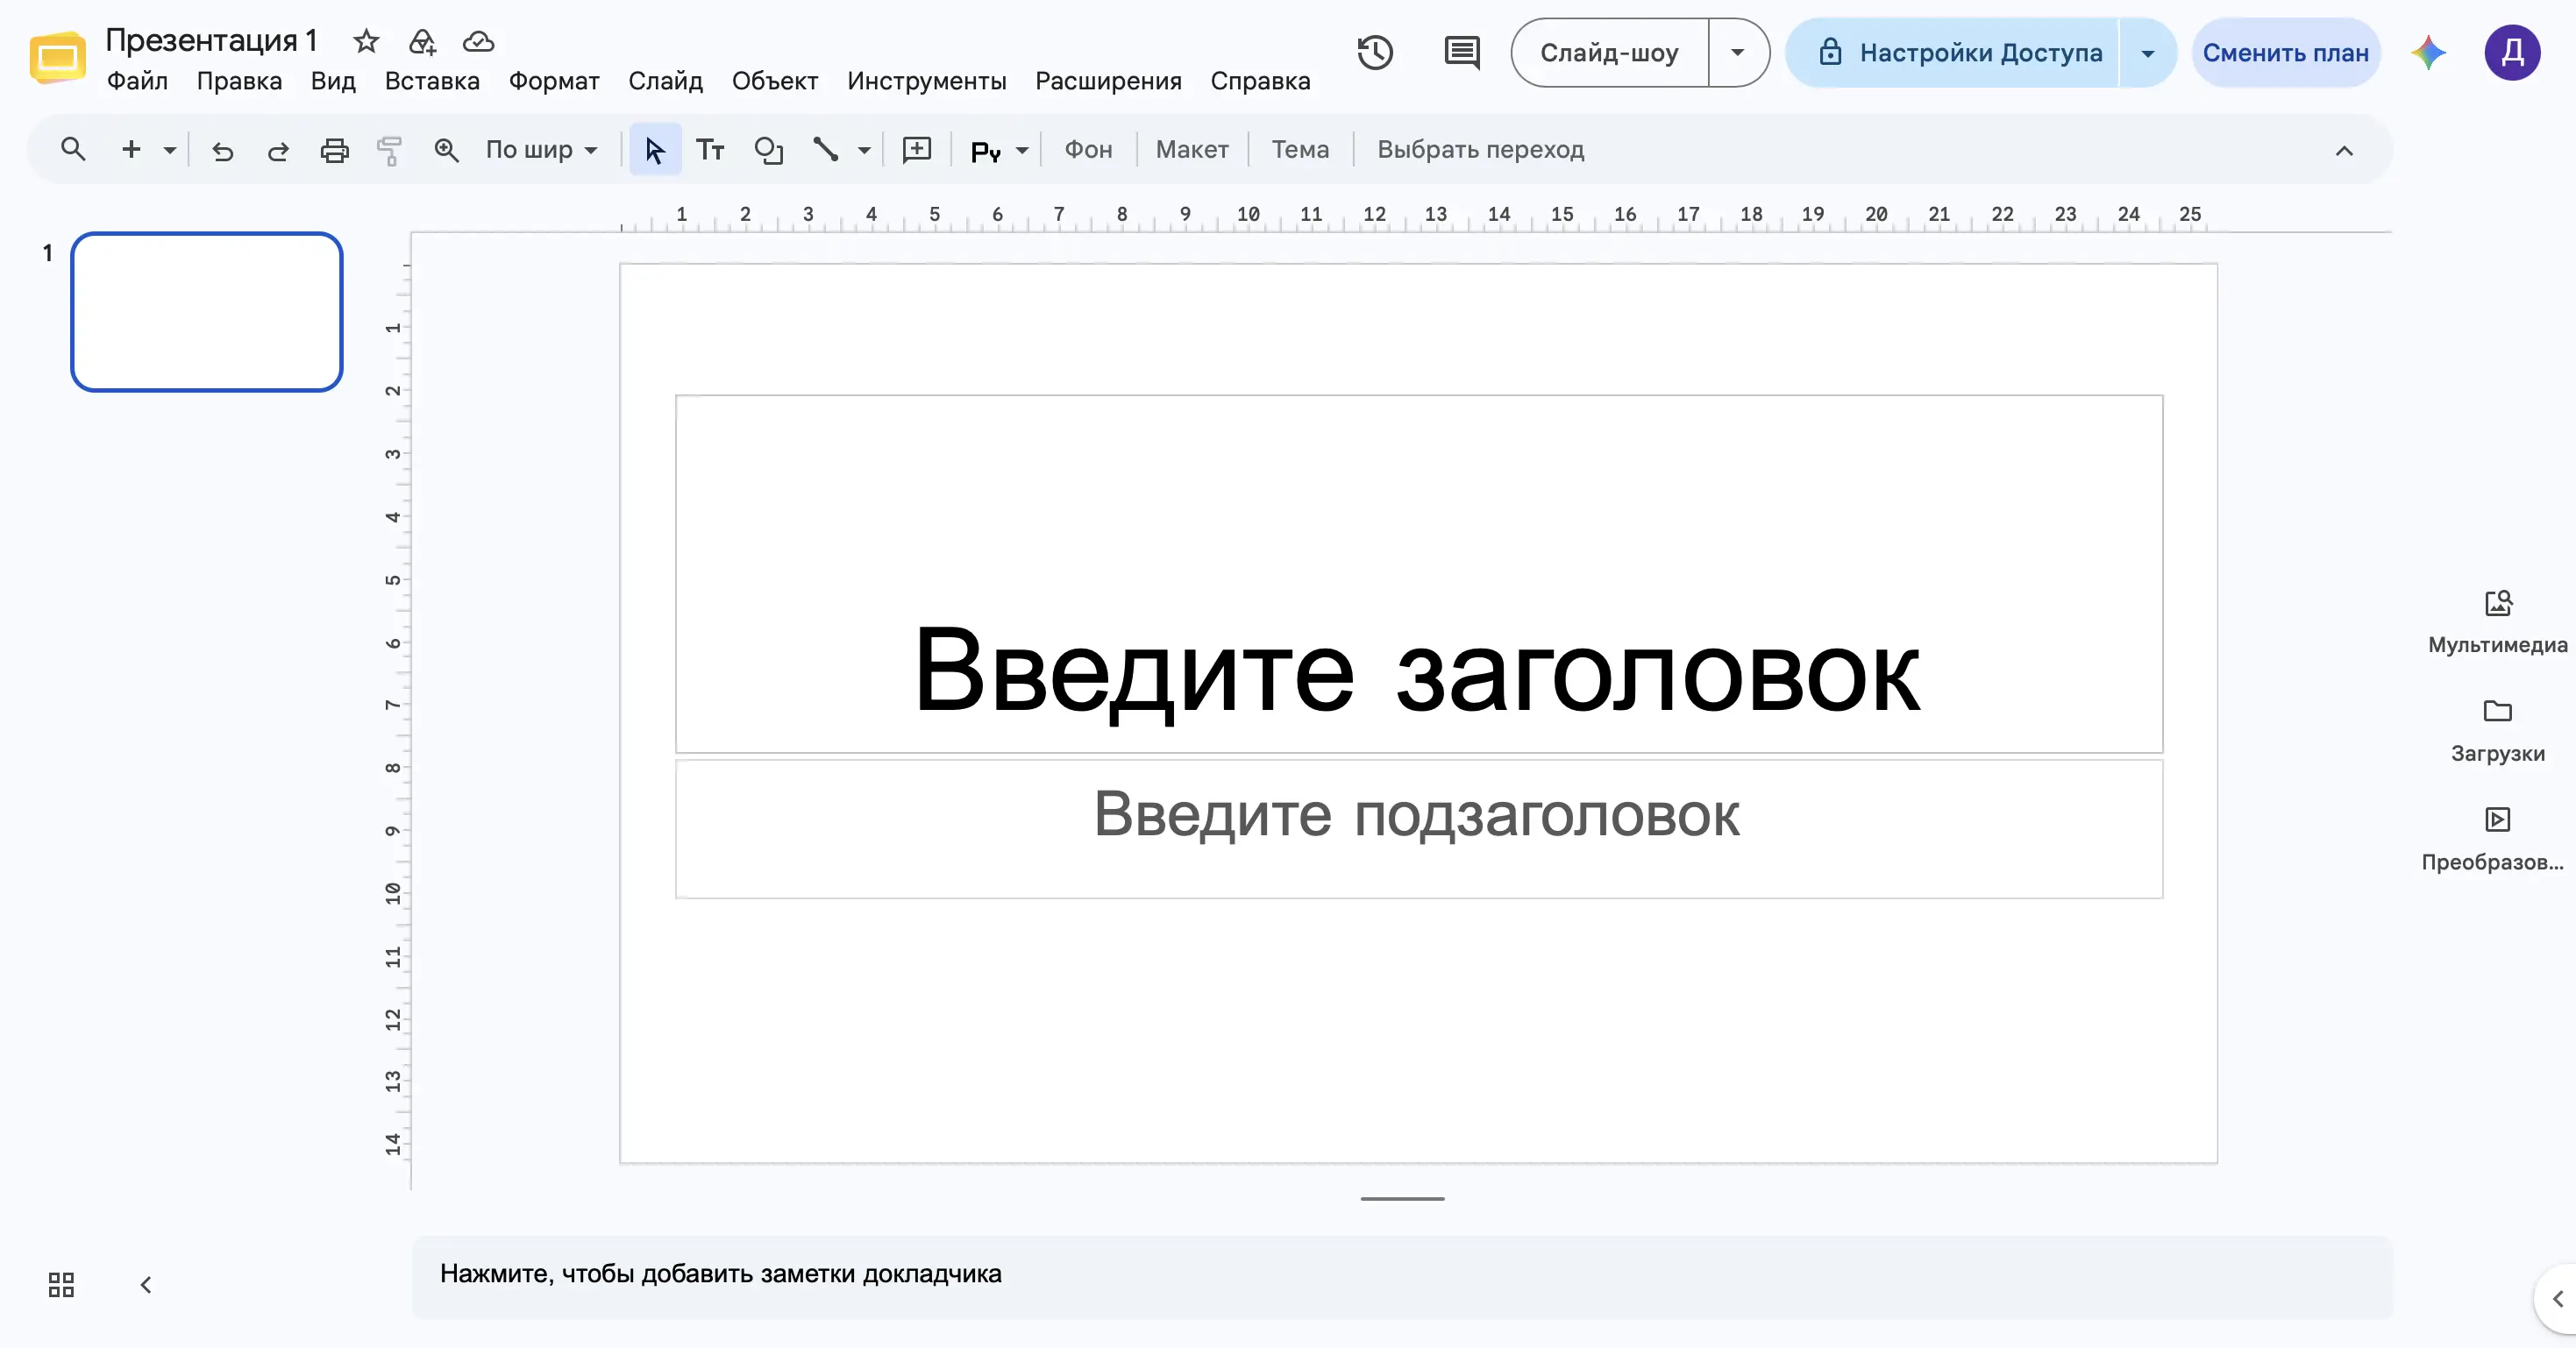Select the cursor pointer tool
The image size is (2576, 1348).
pyautogui.click(x=655, y=150)
